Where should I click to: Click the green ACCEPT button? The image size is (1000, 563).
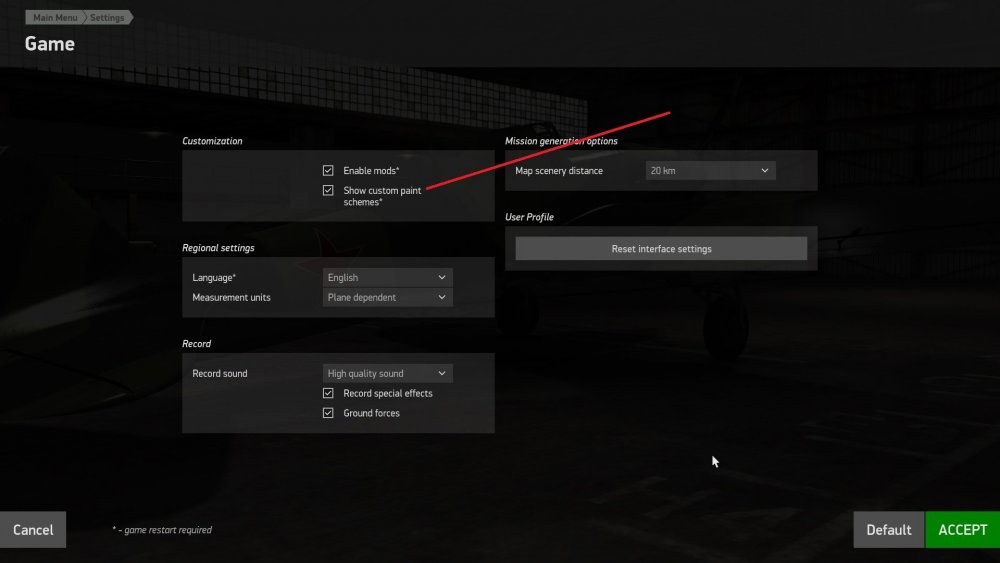coord(962,530)
